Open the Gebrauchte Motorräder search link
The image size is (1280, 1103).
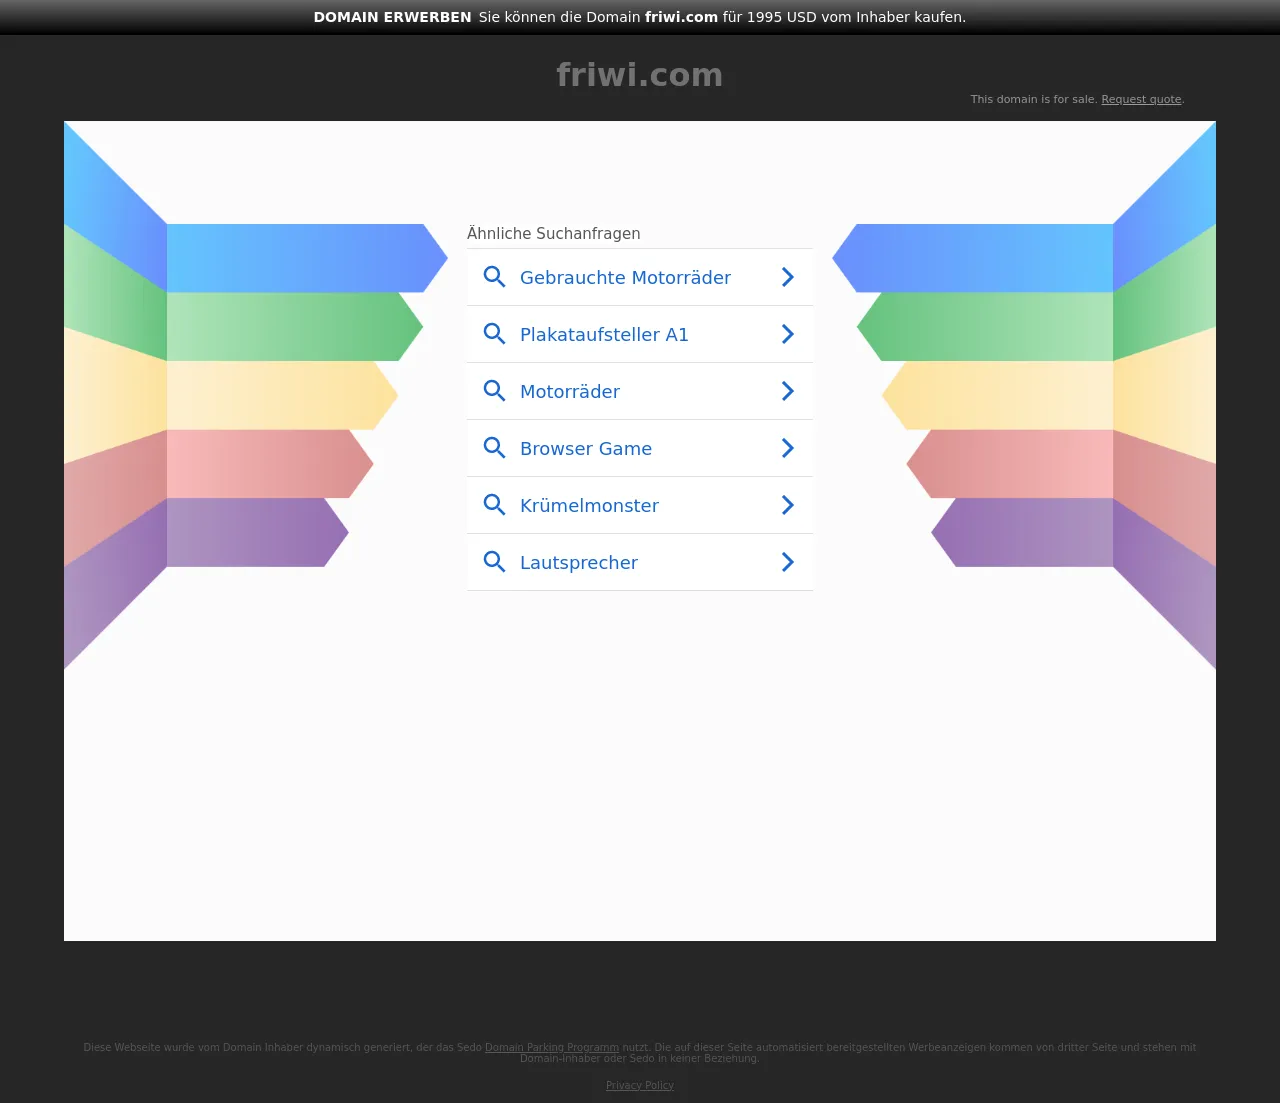click(640, 277)
